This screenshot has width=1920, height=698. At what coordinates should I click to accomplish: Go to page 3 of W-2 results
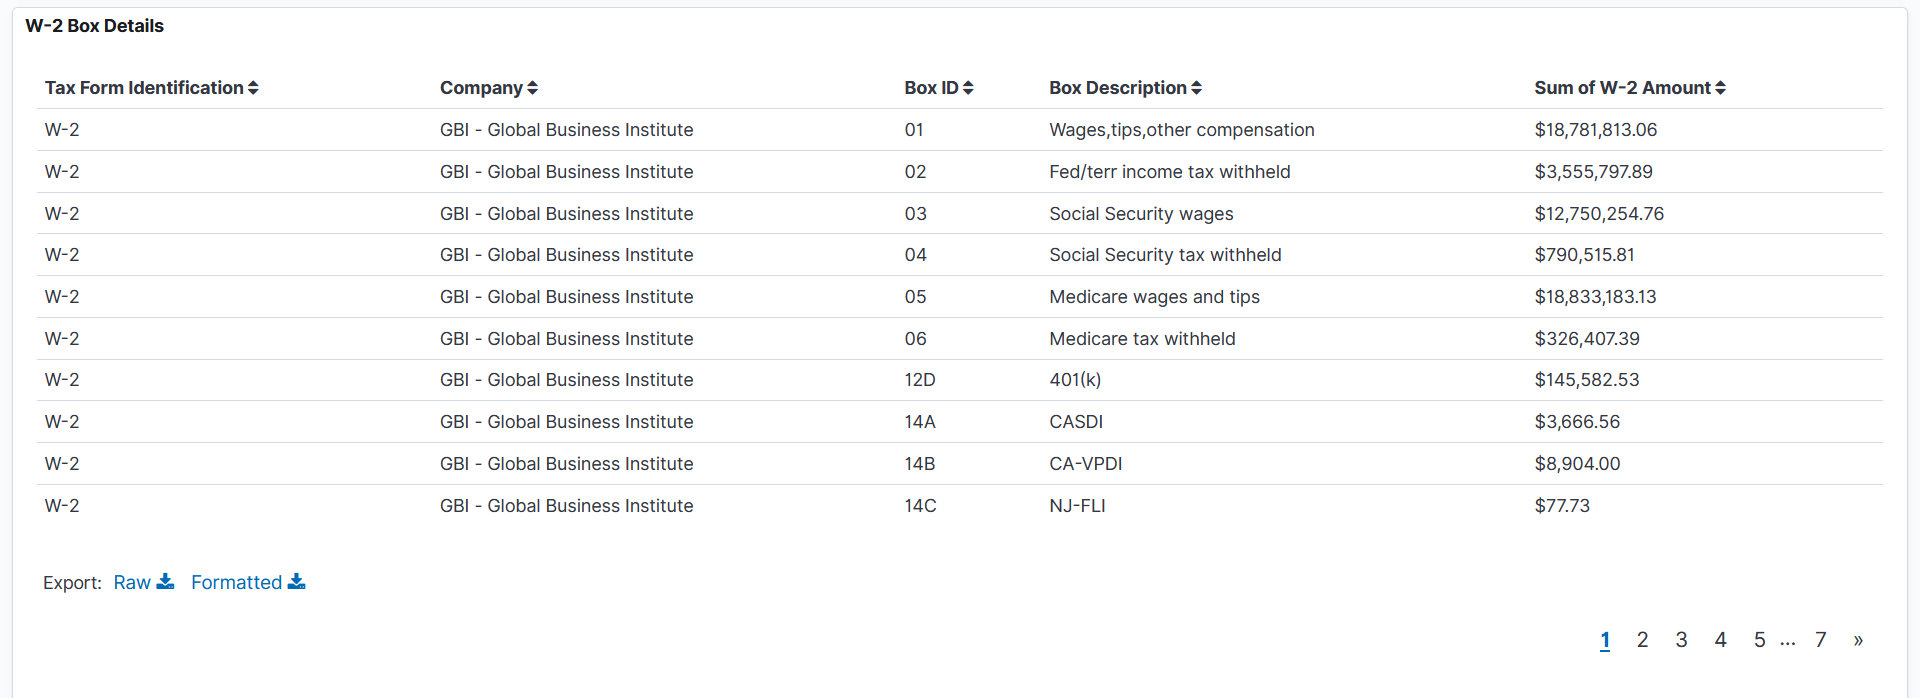coord(1681,639)
